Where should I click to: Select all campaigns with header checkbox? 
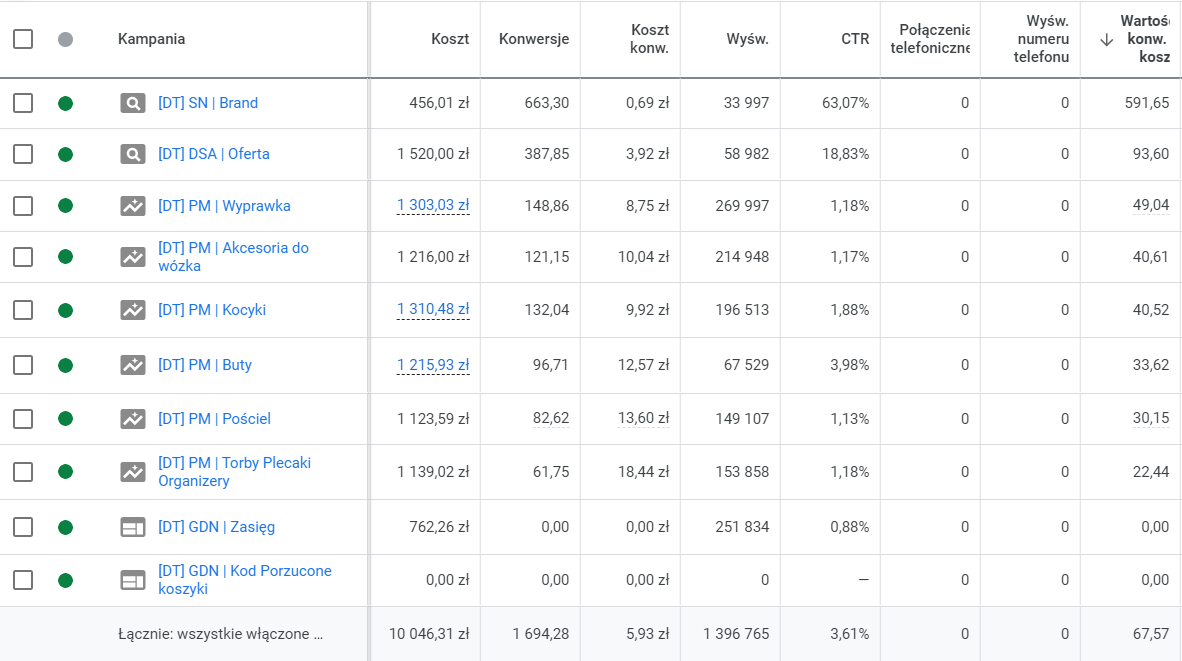tap(23, 39)
